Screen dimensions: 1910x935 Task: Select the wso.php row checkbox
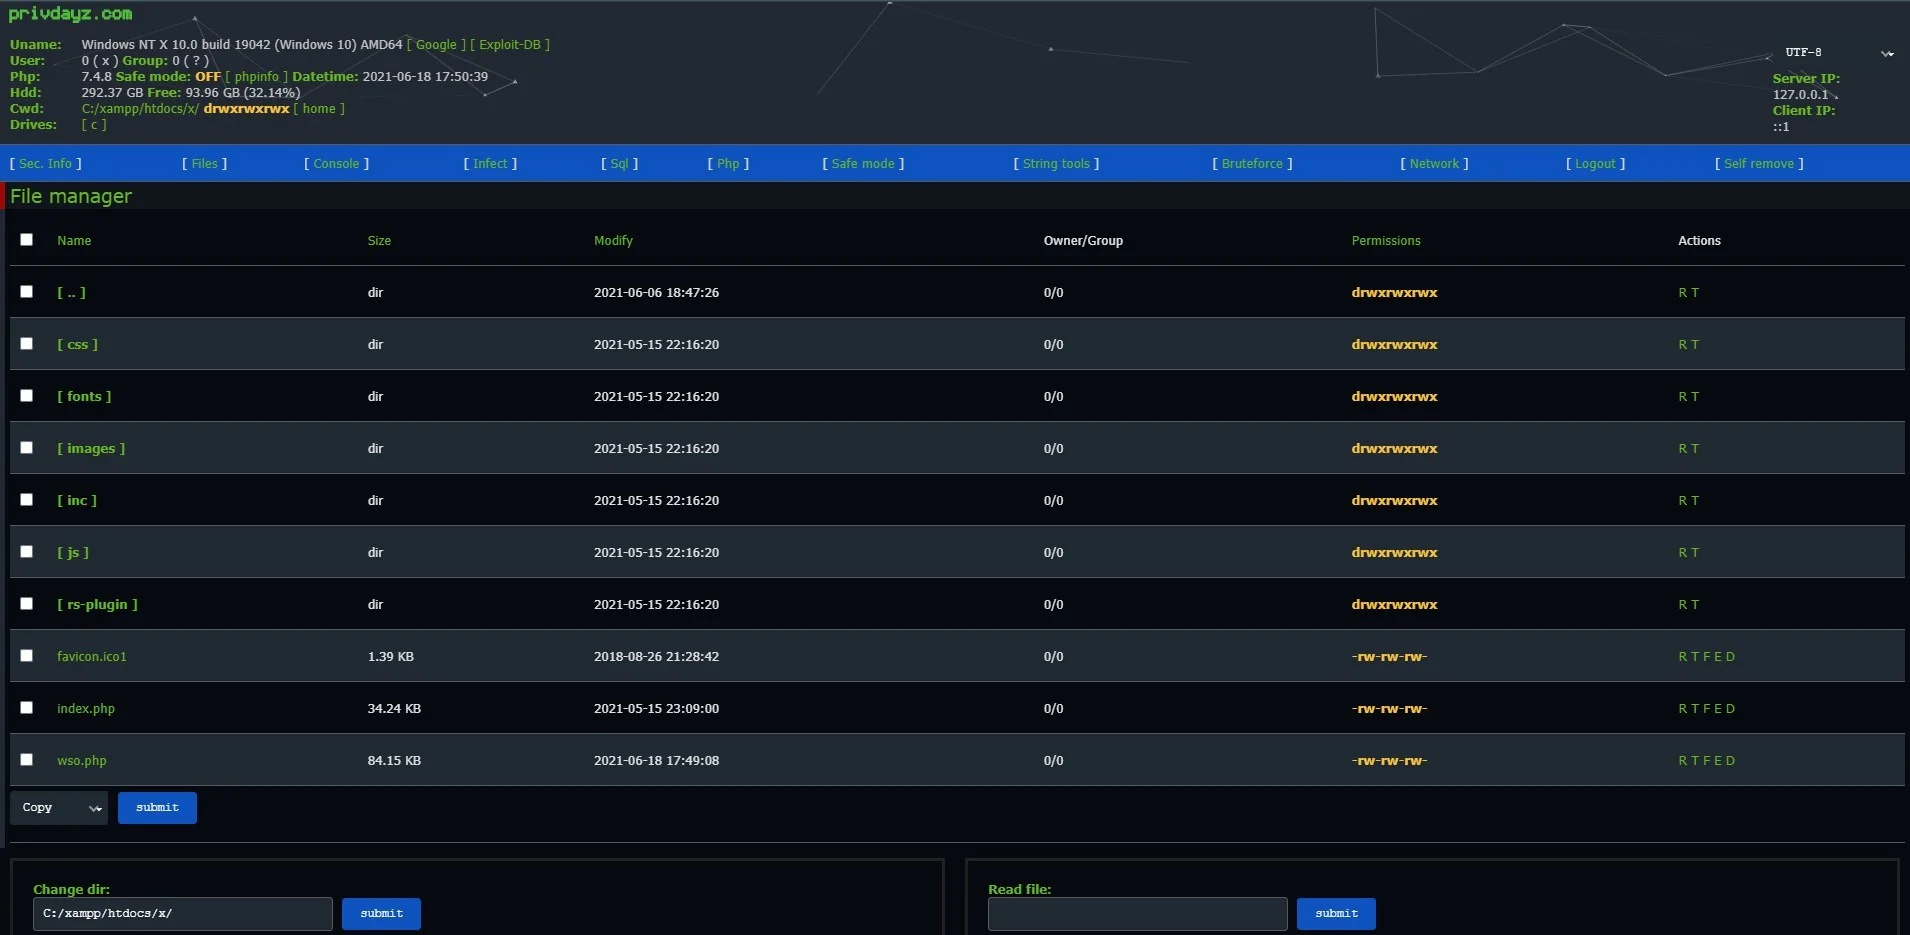(27, 760)
